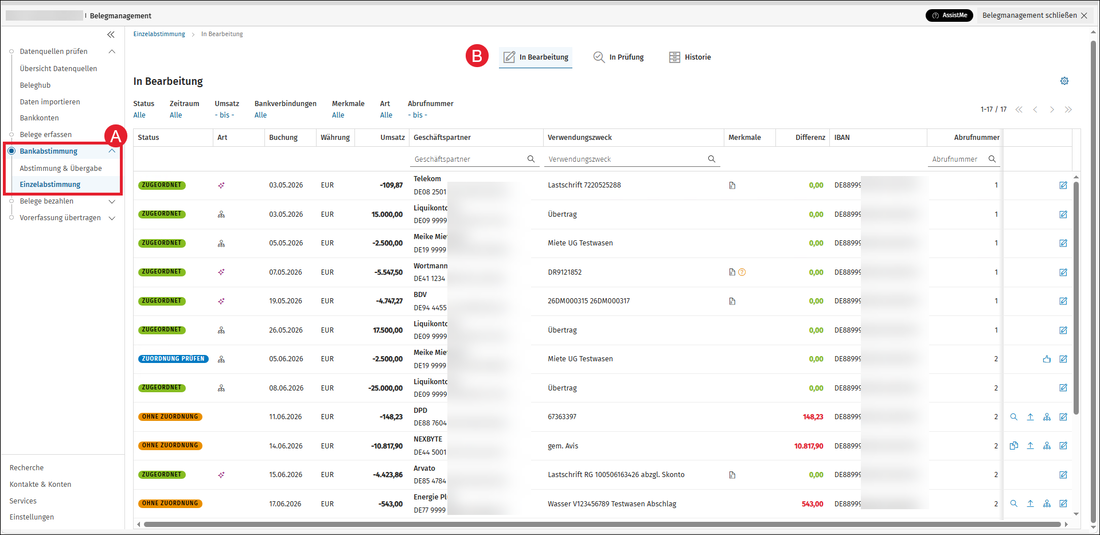
Task: Open the Abrufnummer range filter
Action: coord(418,115)
